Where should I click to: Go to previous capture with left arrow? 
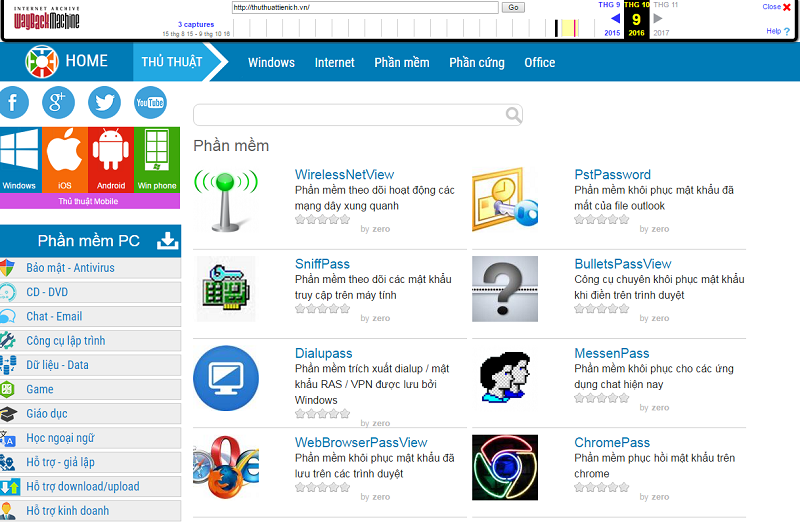[615, 19]
